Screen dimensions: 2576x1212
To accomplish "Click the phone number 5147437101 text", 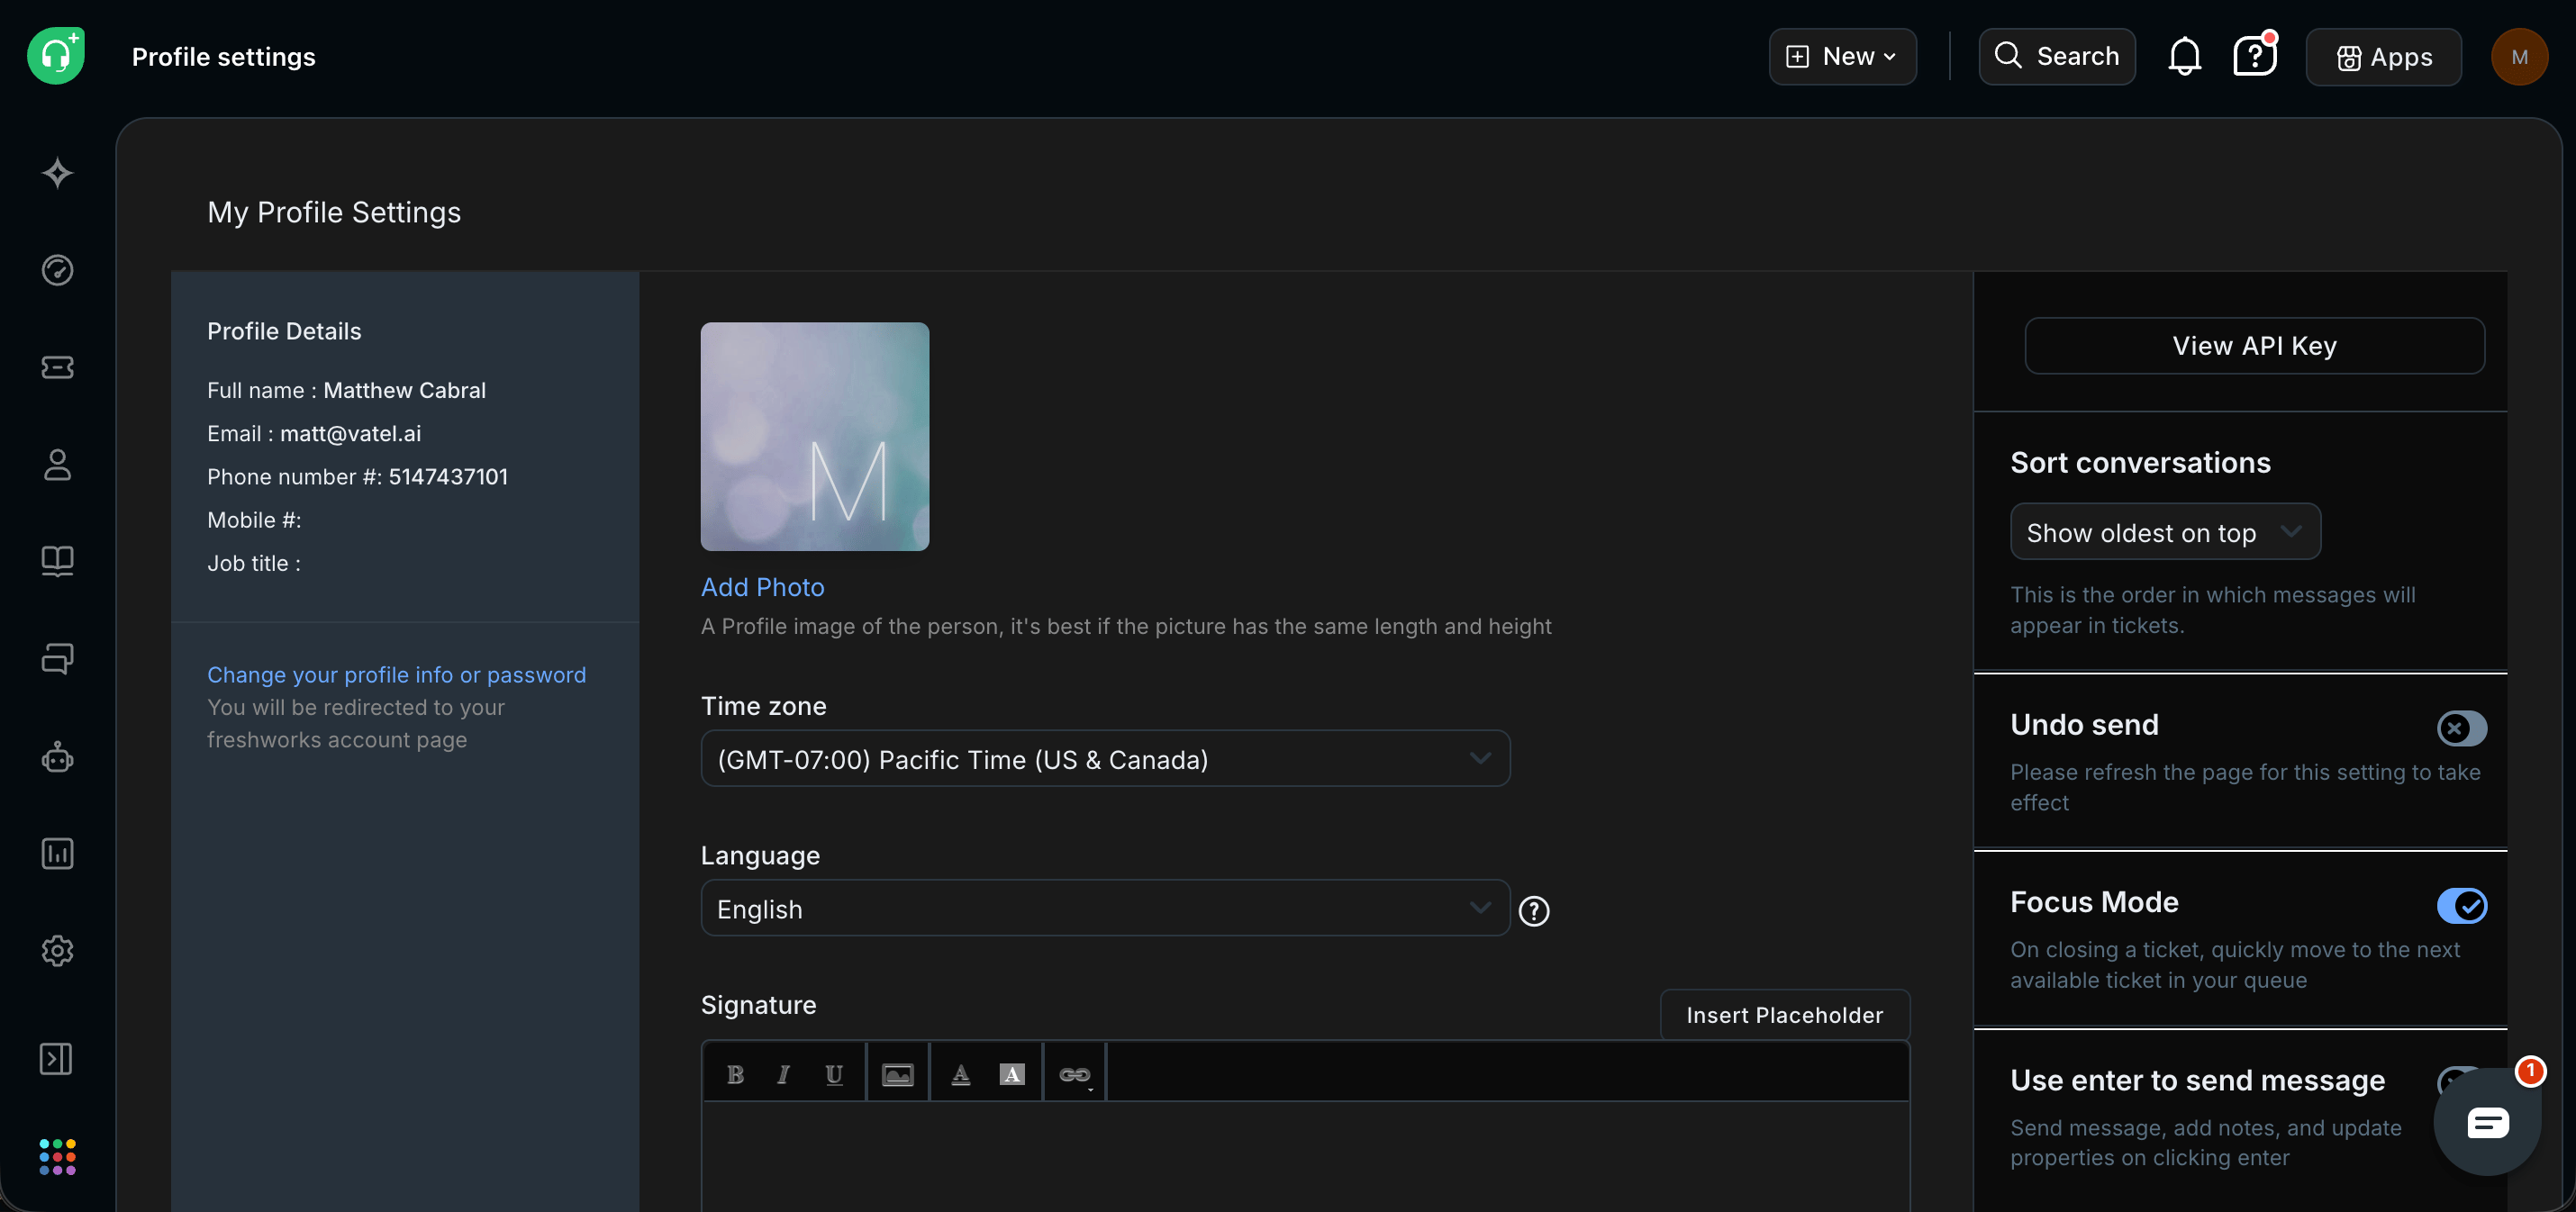I will coord(448,476).
